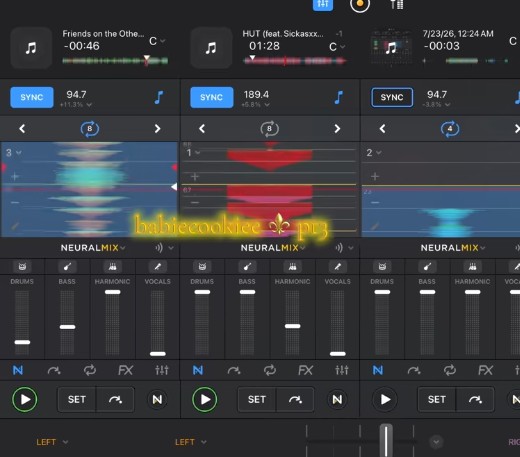This screenshot has width=520, height=457.
Task: Mute vocals microphone icon on Friends on the Other deck
Action: pos(158,267)
